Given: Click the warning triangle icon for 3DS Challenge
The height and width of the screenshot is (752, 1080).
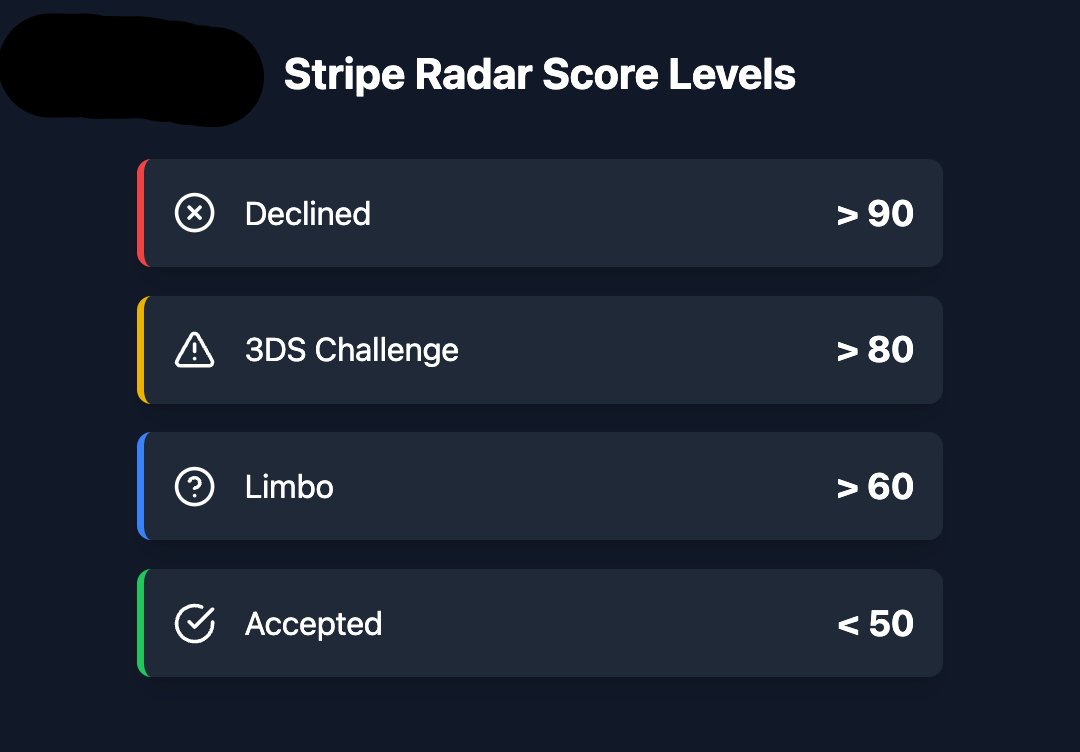Looking at the screenshot, I should (194, 350).
